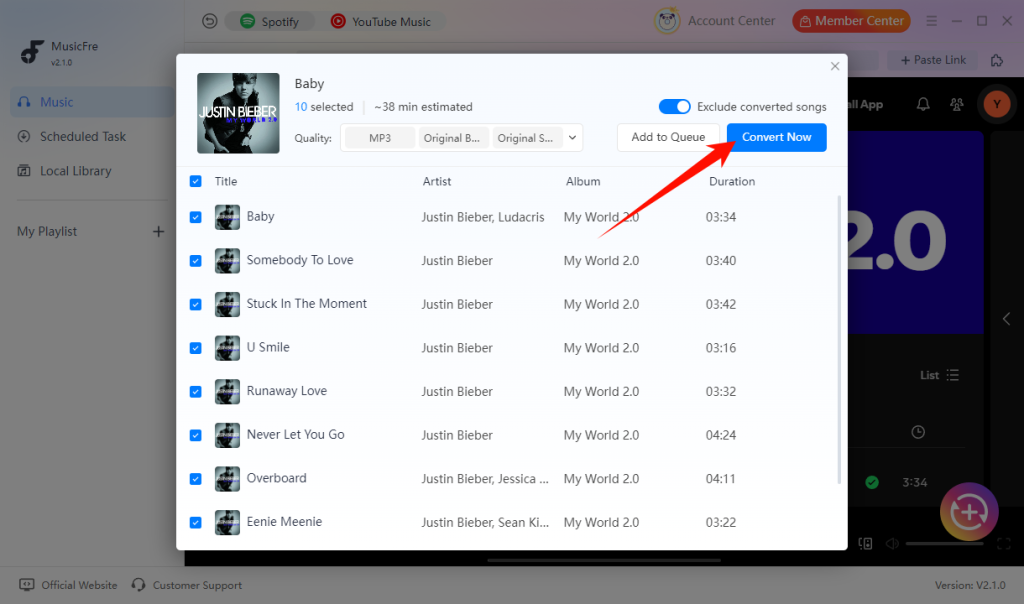Click the Runaway Love song title
The image size is (1024, 604).
click(287, 391)
